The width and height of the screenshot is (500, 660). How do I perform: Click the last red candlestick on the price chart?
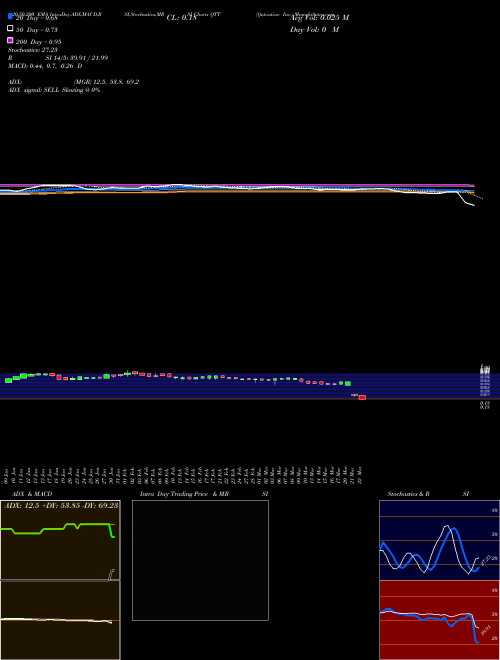click(362, 397)
